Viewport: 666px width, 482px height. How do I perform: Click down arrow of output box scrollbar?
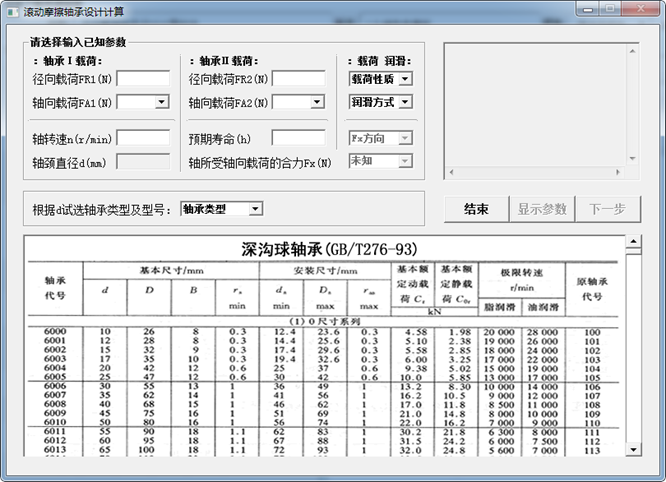[632, 159]
